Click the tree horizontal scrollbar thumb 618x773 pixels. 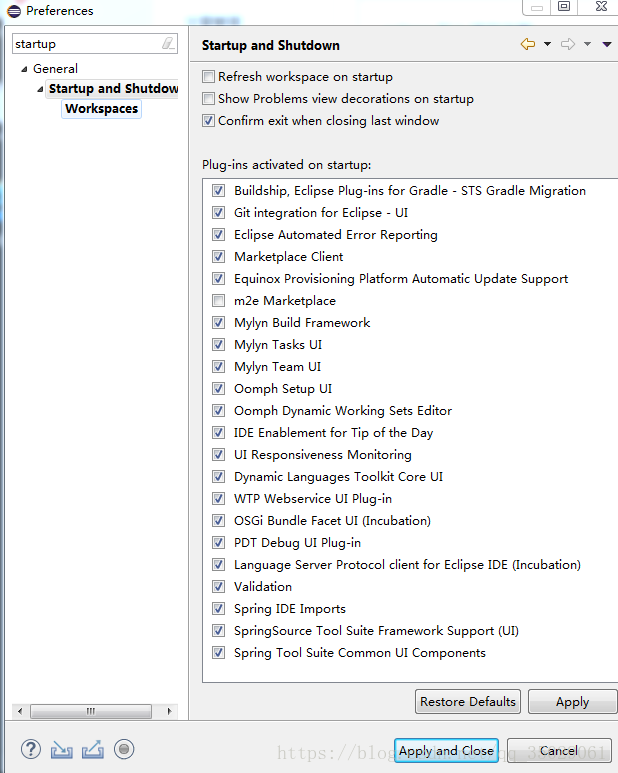[91, 711]
